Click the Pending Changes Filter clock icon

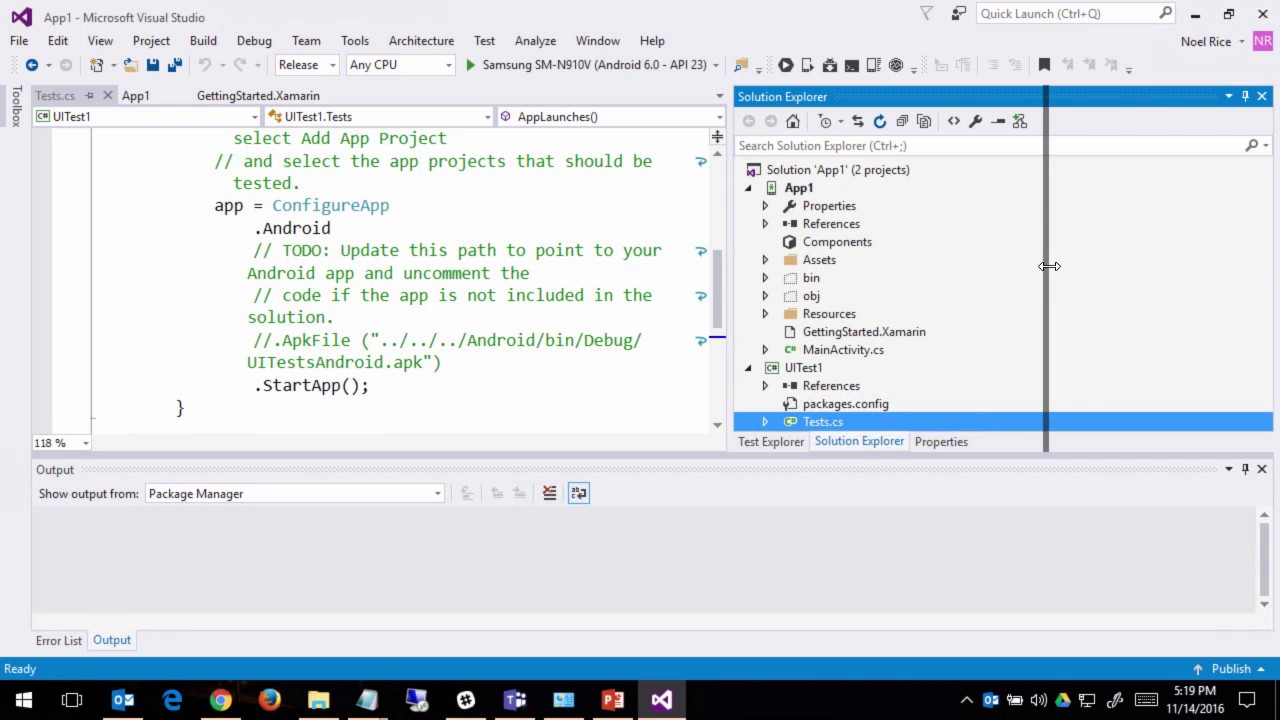(x=825, y=121)
